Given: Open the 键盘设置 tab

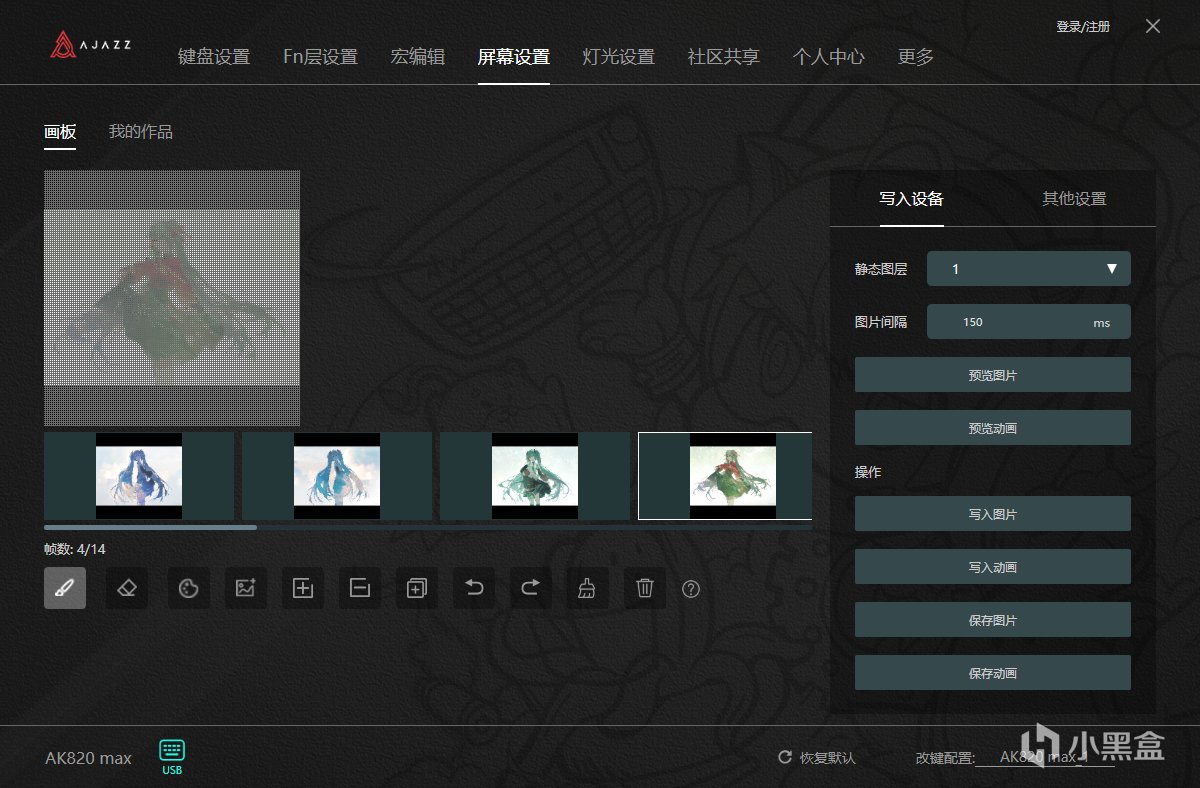Looking at the screenshot, I should (x=214, y=57).
